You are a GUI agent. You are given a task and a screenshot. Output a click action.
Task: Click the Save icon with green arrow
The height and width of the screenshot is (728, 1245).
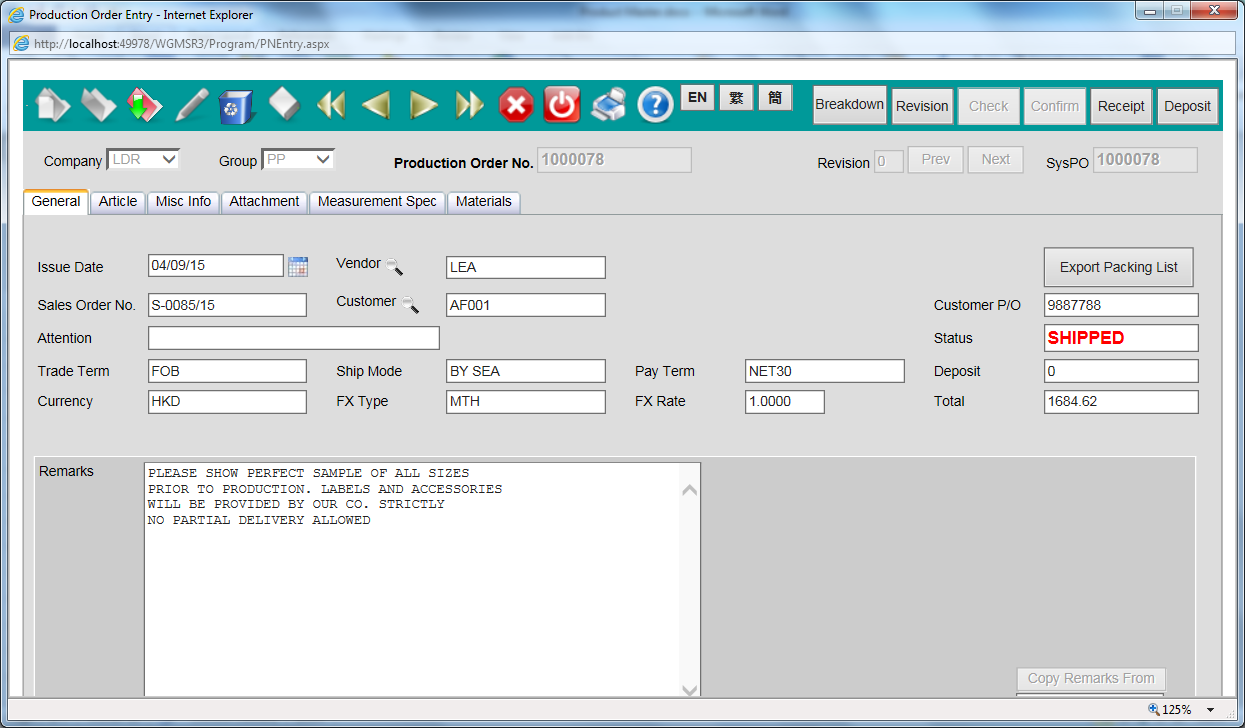pos(145,105)
